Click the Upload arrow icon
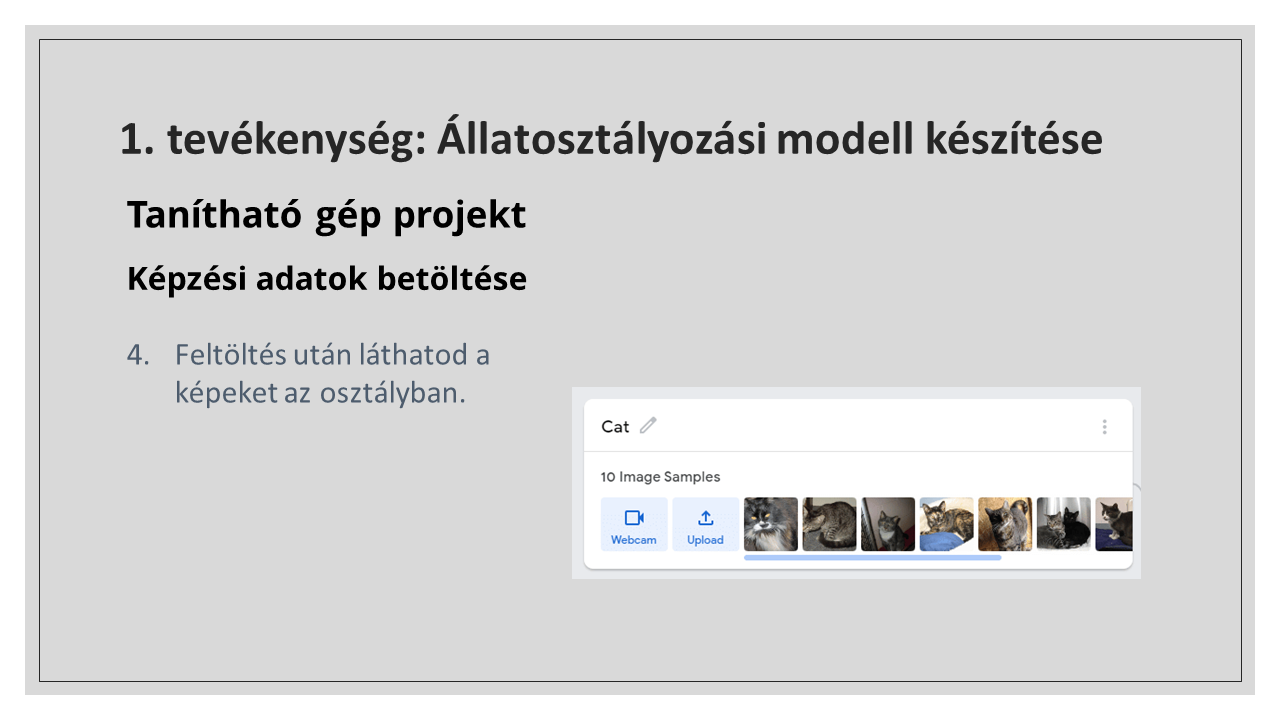 [x=705, y=518]
